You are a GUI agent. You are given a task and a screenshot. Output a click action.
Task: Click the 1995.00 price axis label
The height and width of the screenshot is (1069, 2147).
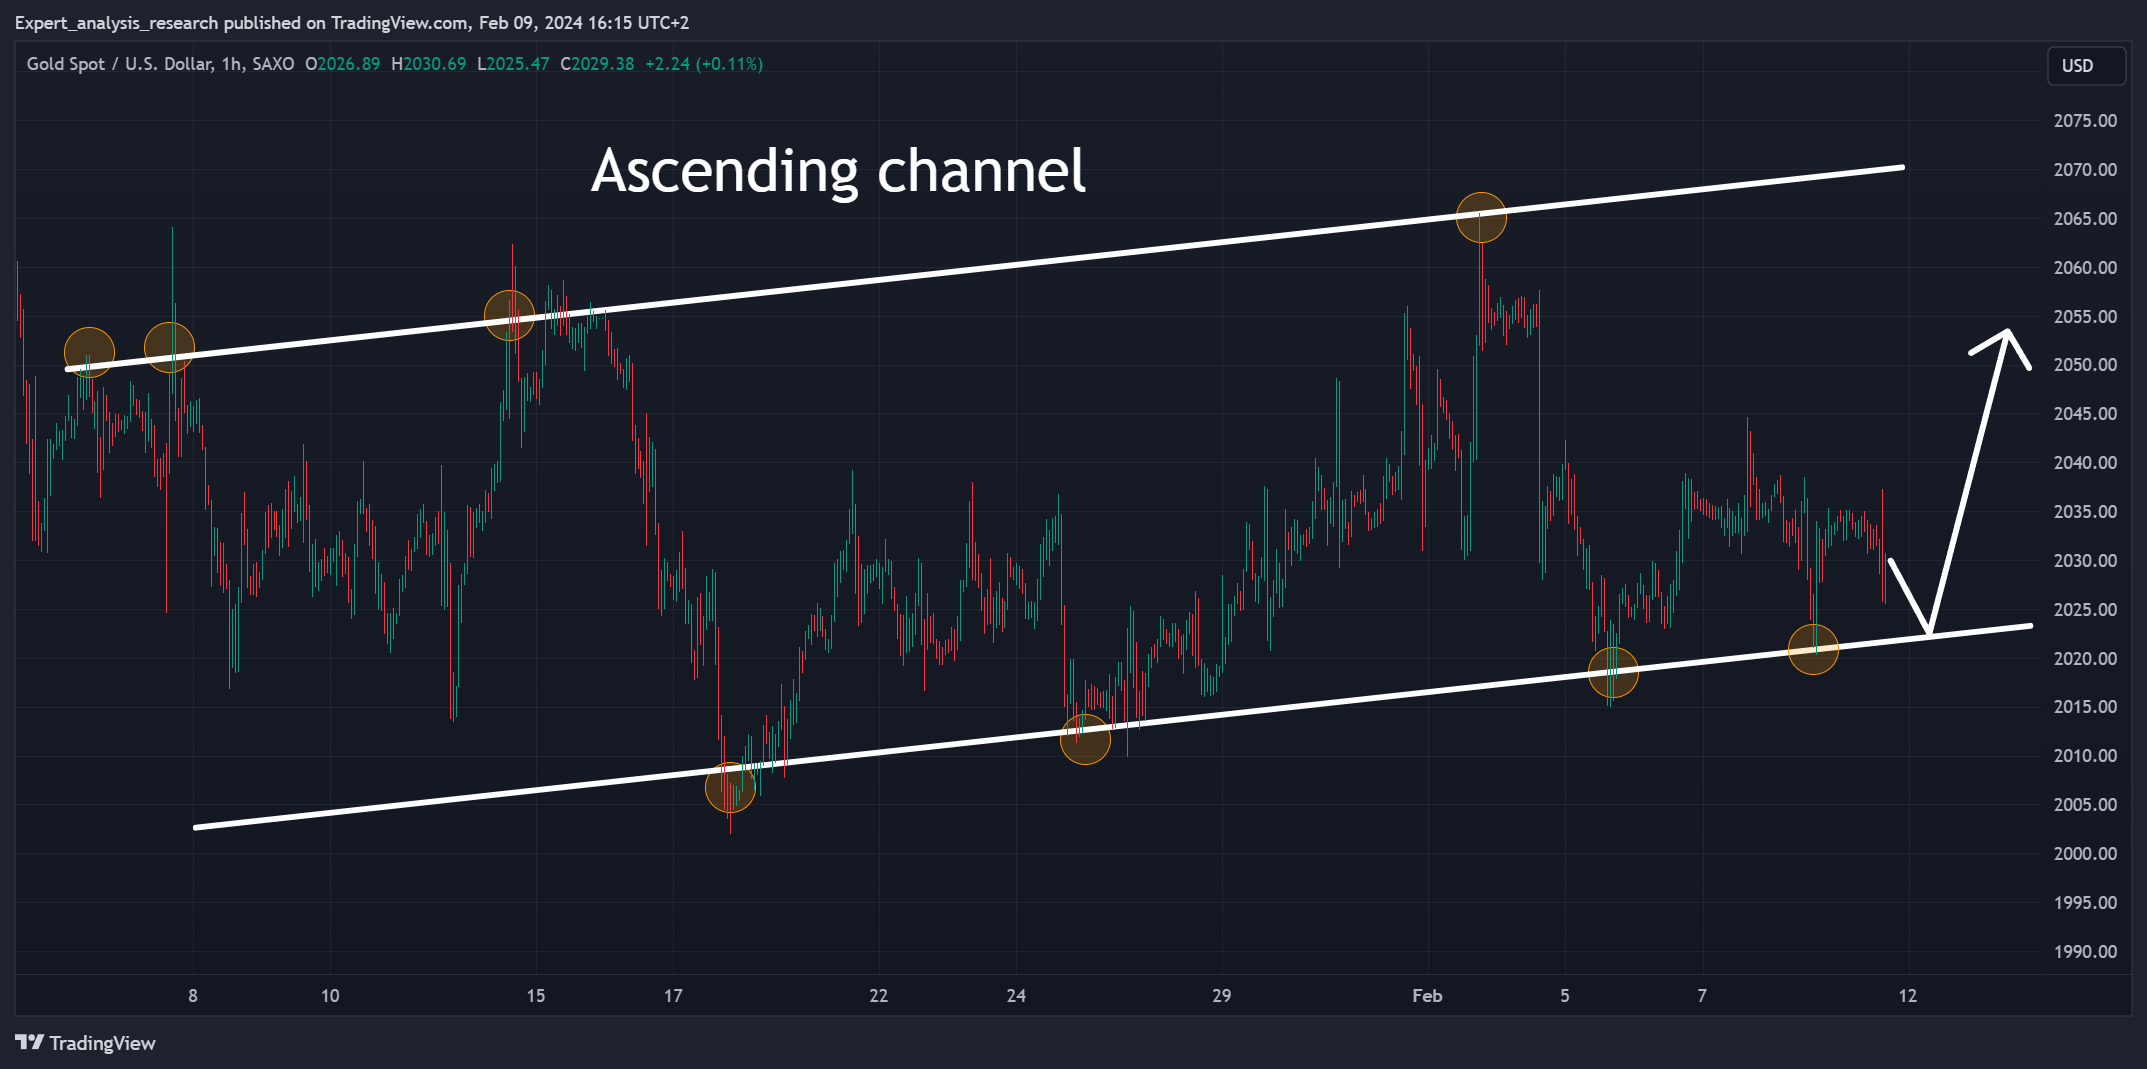pyautogui.click(x=2085, y=903)
